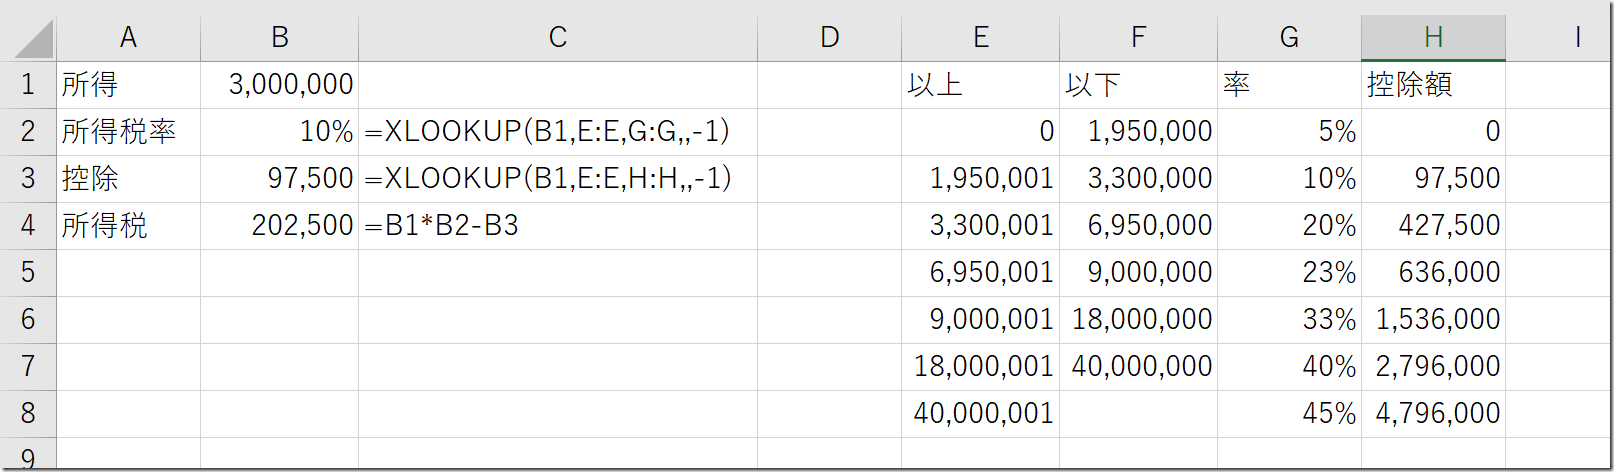Select column B header
1614x472 pixels.
[279, 38]
